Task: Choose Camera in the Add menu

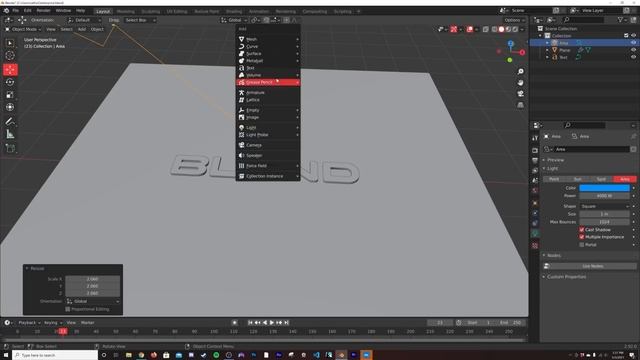Action: (268, 145)
